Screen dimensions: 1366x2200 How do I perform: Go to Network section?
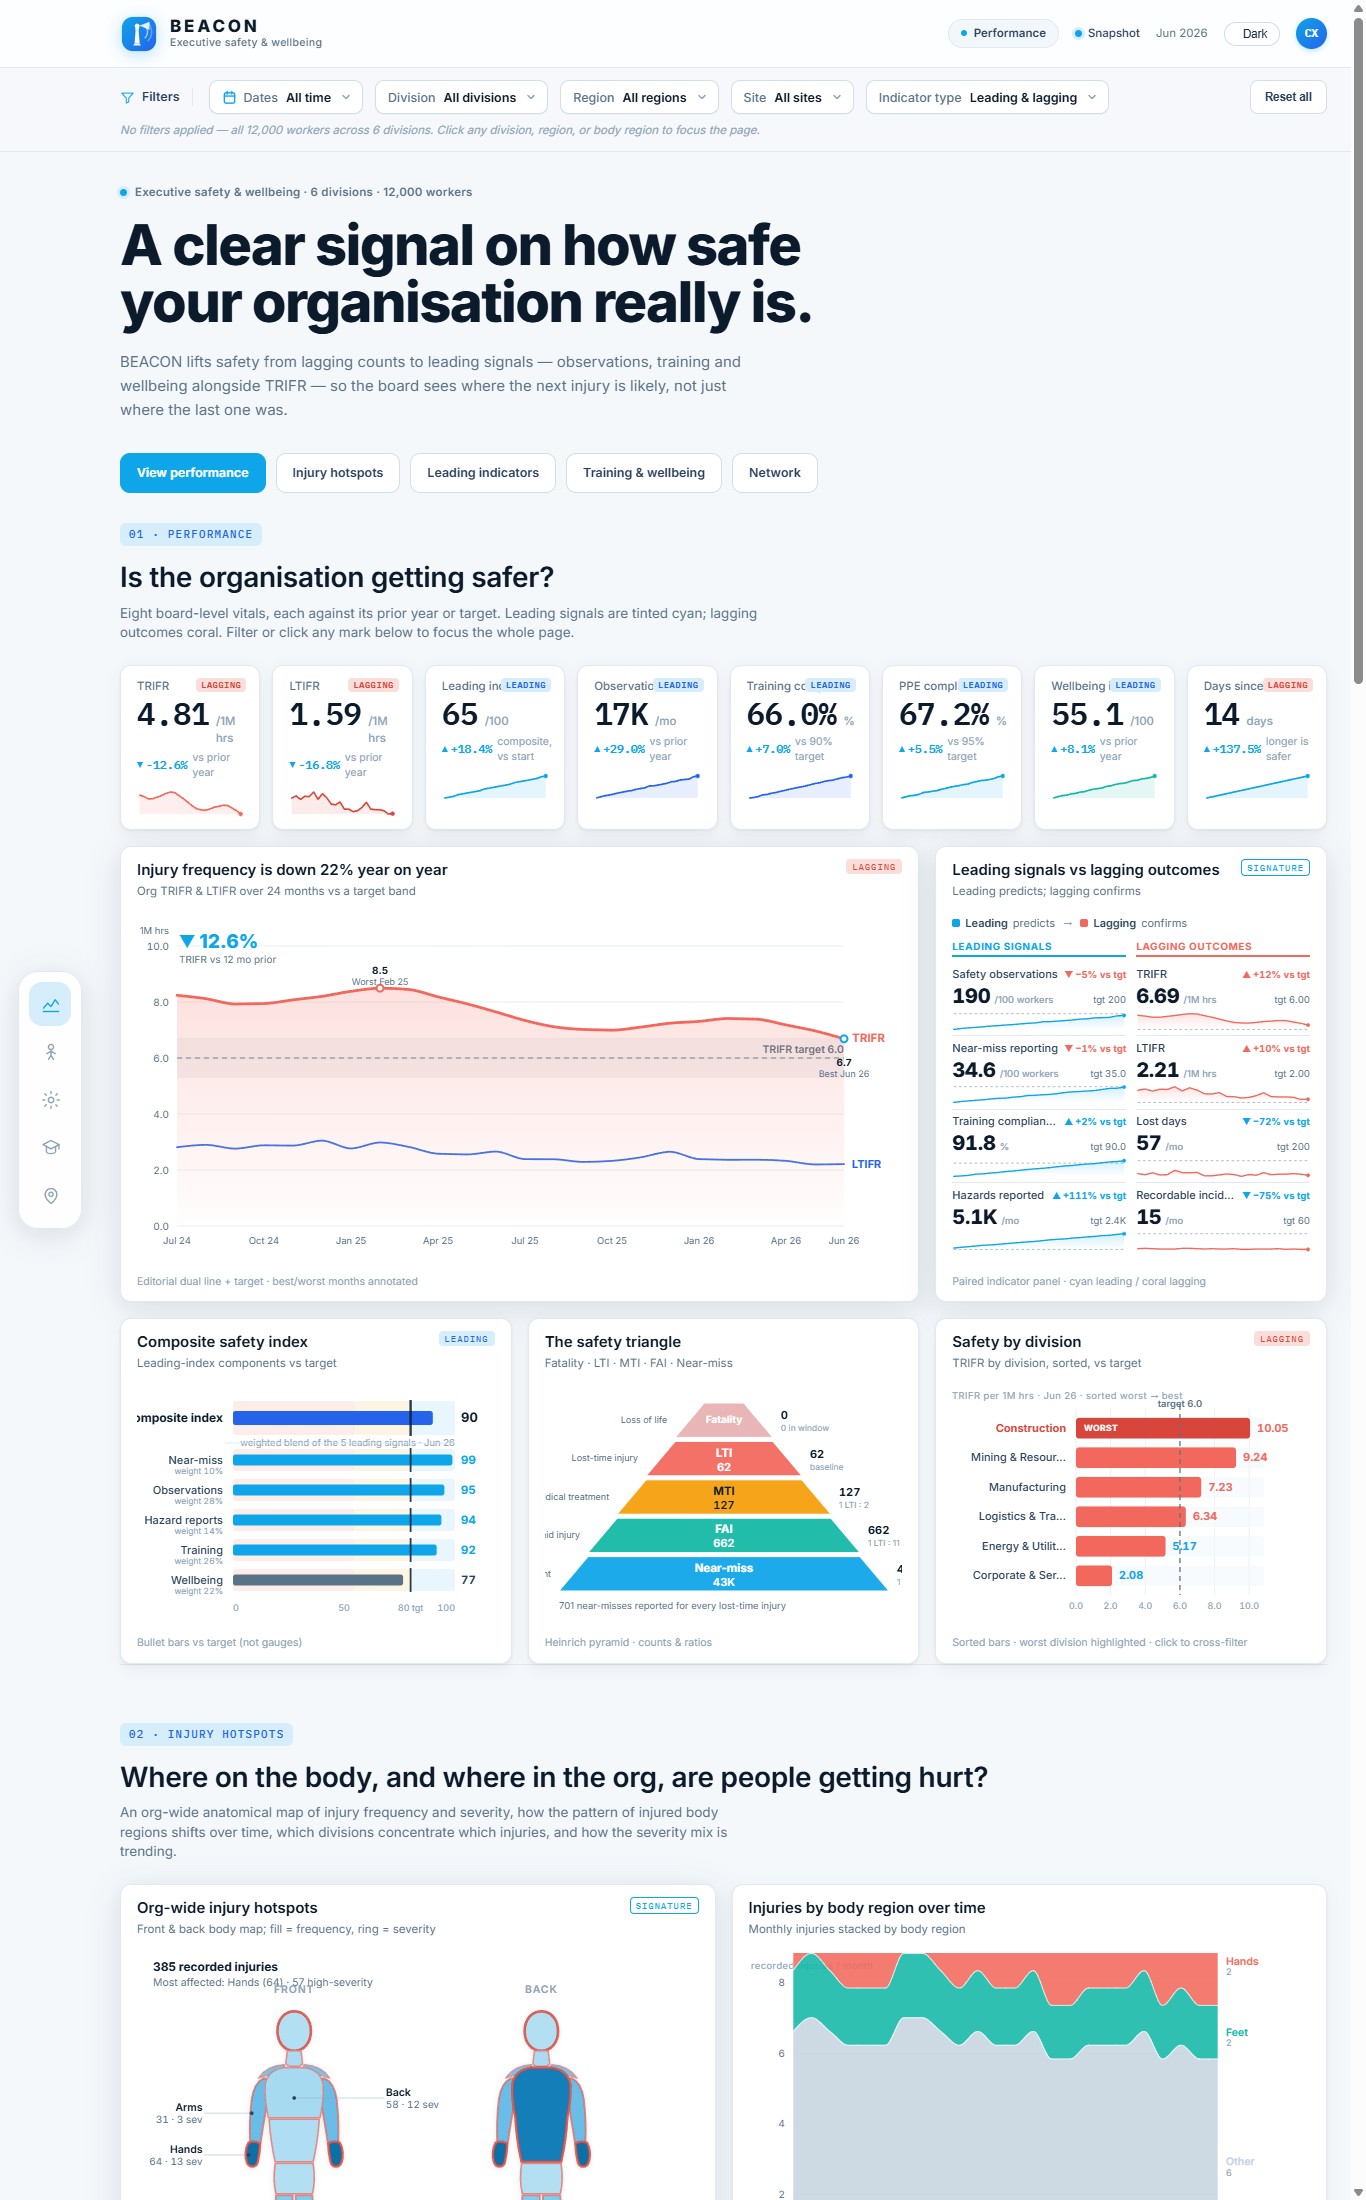click(x=775, y=473)
